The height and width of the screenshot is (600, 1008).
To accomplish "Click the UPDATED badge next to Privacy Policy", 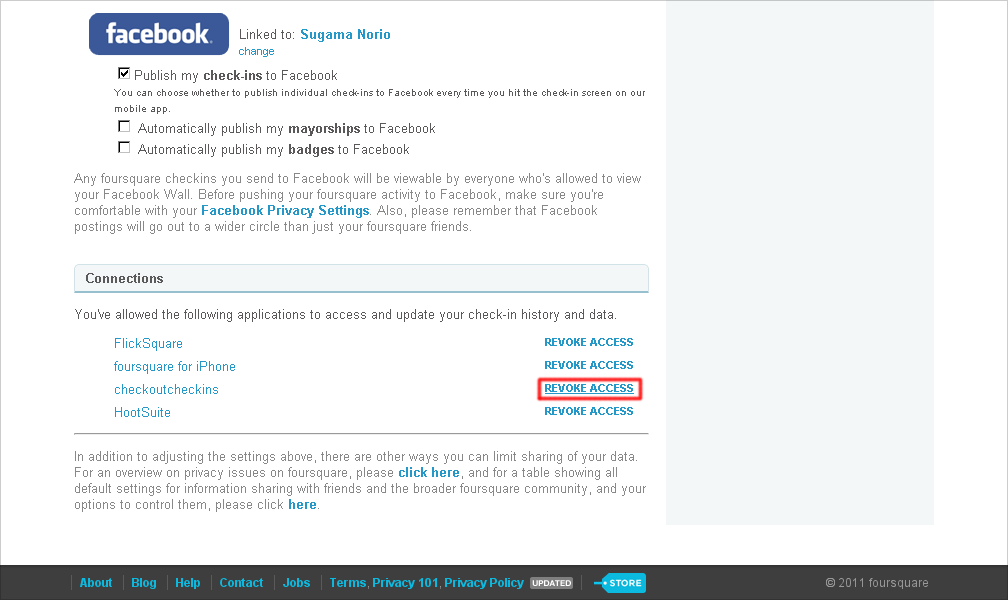I will point(552,583).
